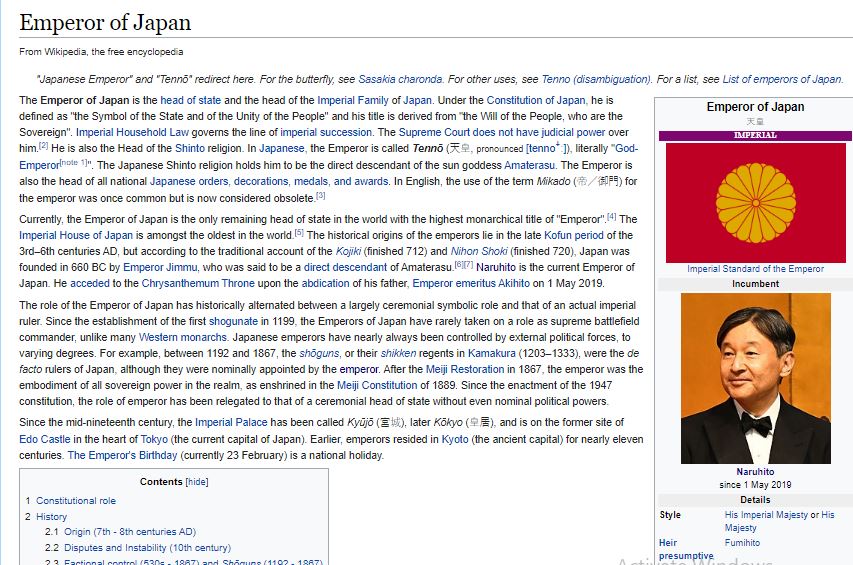Open the Amaterasu goddess link
Image resolution: width=853 pixels, height=565 pixels.
pyautogui.click(x=529, y=165)
